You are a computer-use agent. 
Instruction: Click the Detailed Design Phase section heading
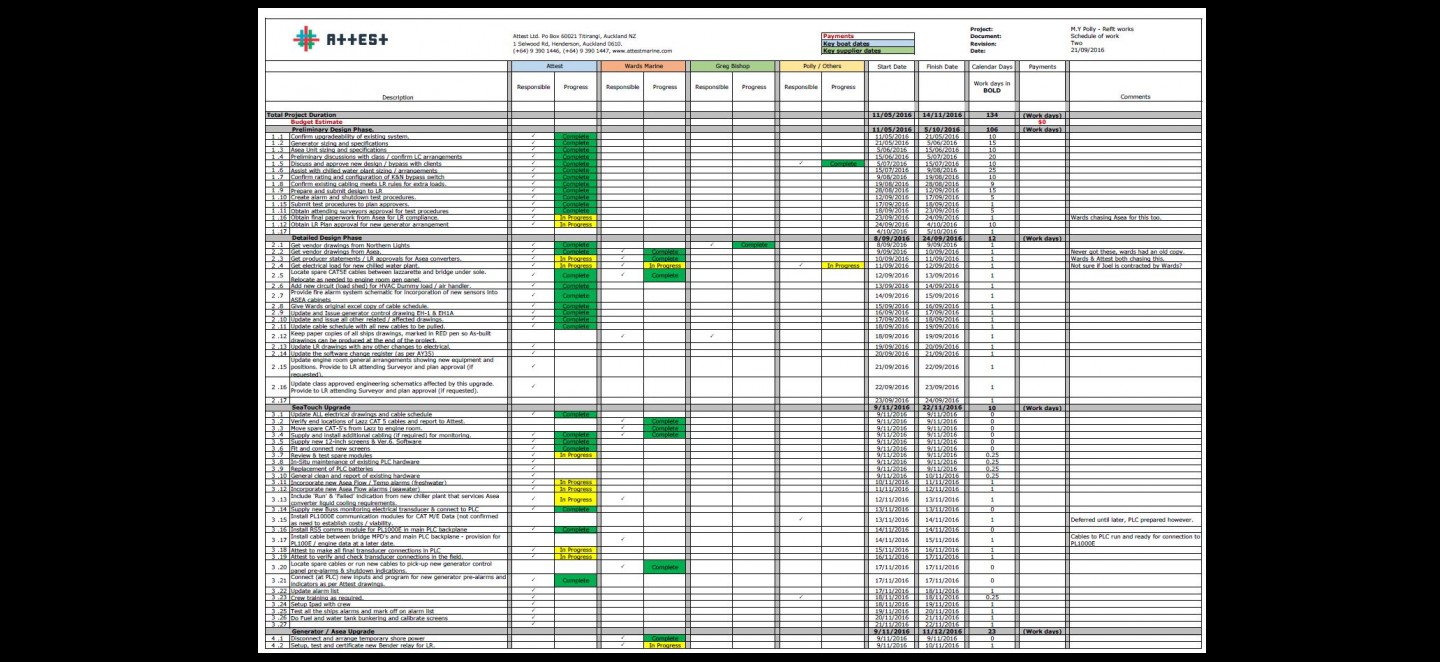click(329, 238)
